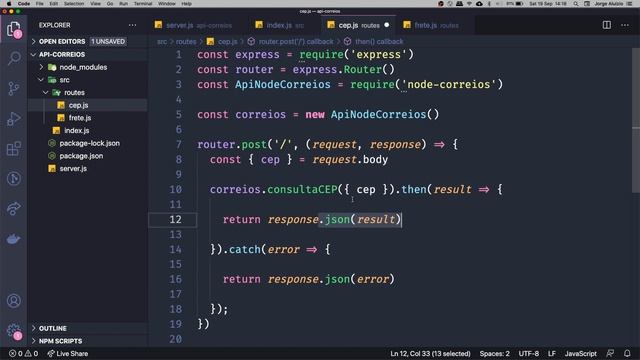Change end of line via LF
The width and height of the screenshot is (640, 360).
tap(552, 353)
